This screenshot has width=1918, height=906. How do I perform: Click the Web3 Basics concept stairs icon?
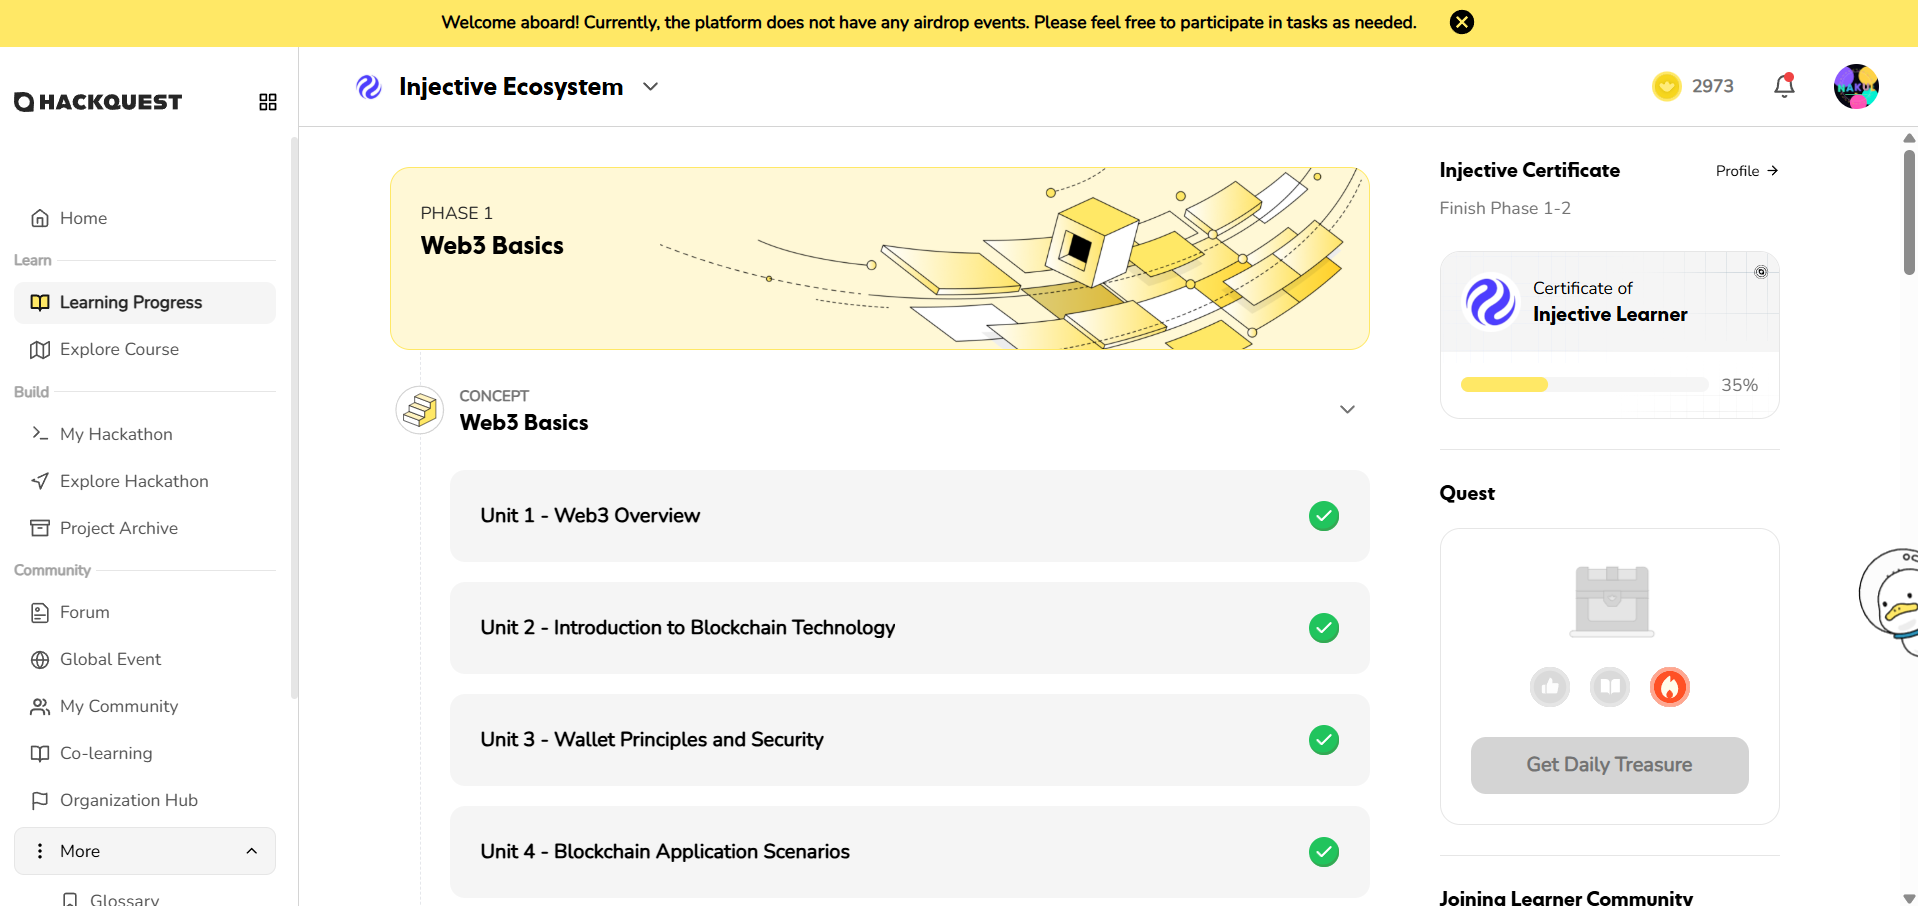pyautogui.click(x=420, y=410)
